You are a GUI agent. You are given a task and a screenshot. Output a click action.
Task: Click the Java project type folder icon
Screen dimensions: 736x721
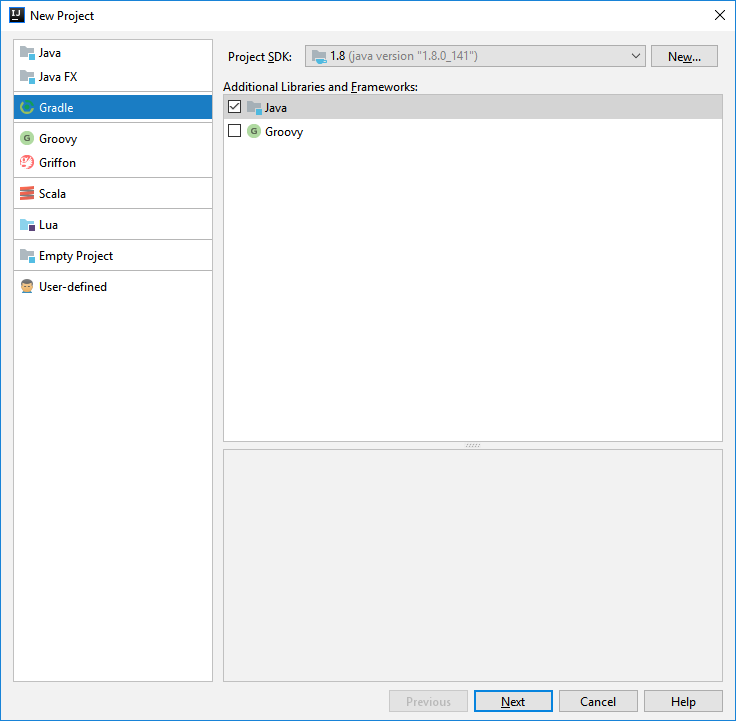pyautogui.click(x=27, y=53)
